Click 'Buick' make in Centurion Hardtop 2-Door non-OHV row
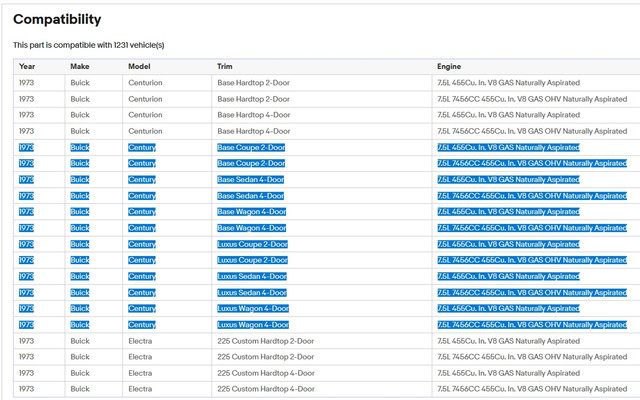The width and height of the screenshot is (640, 400). [x=80, y=82]
